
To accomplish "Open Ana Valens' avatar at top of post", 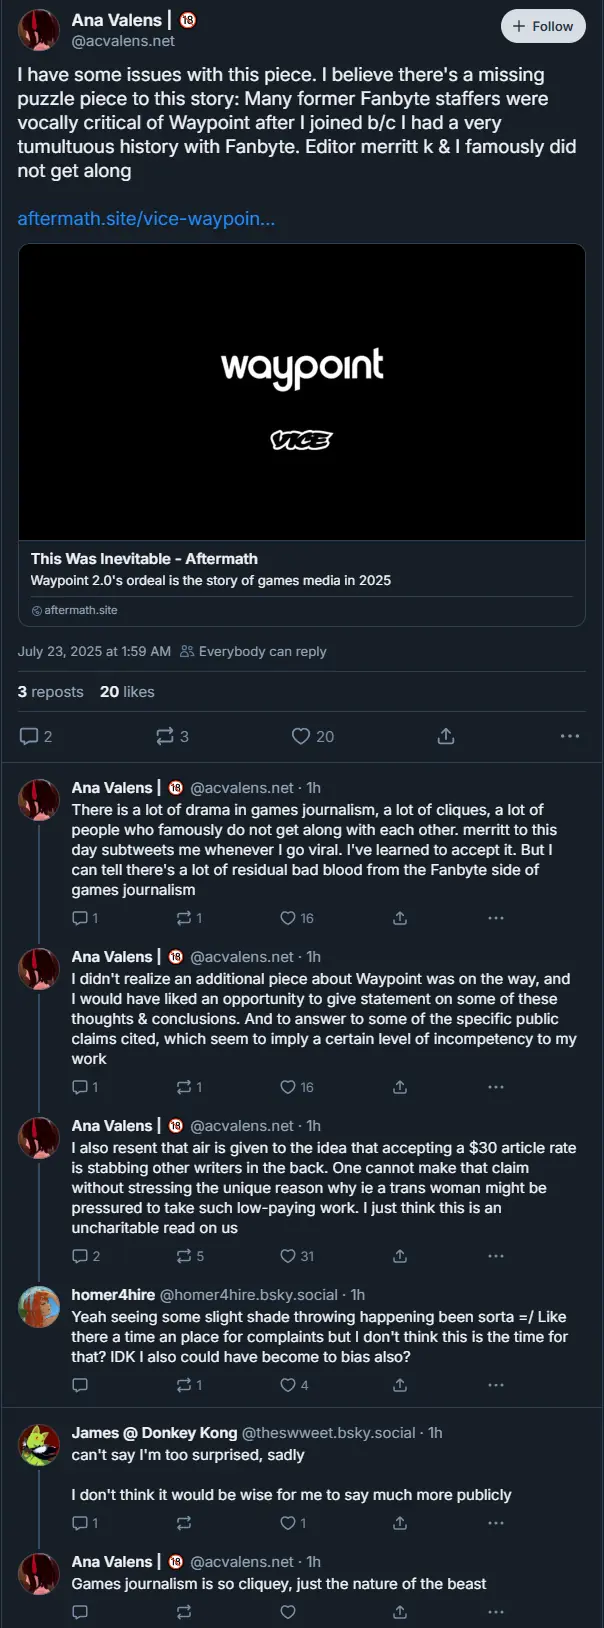I will (x=39, y=31).
